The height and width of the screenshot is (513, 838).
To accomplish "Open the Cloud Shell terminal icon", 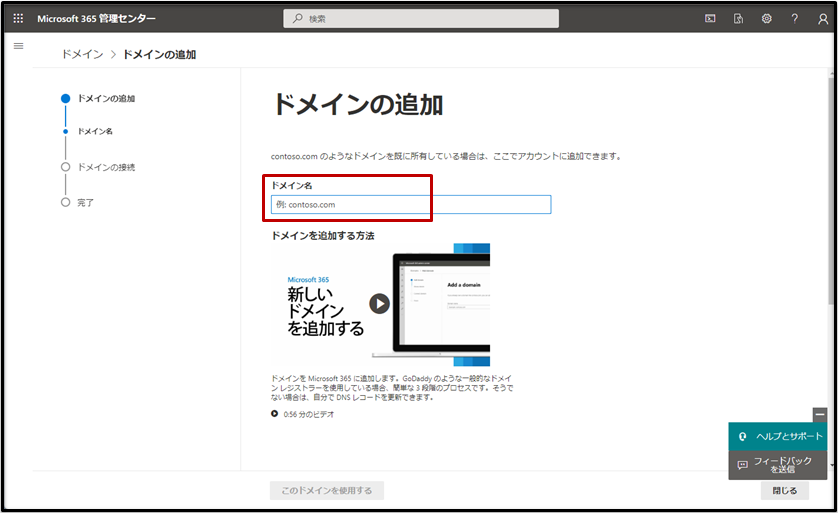I will coord(710,19).
